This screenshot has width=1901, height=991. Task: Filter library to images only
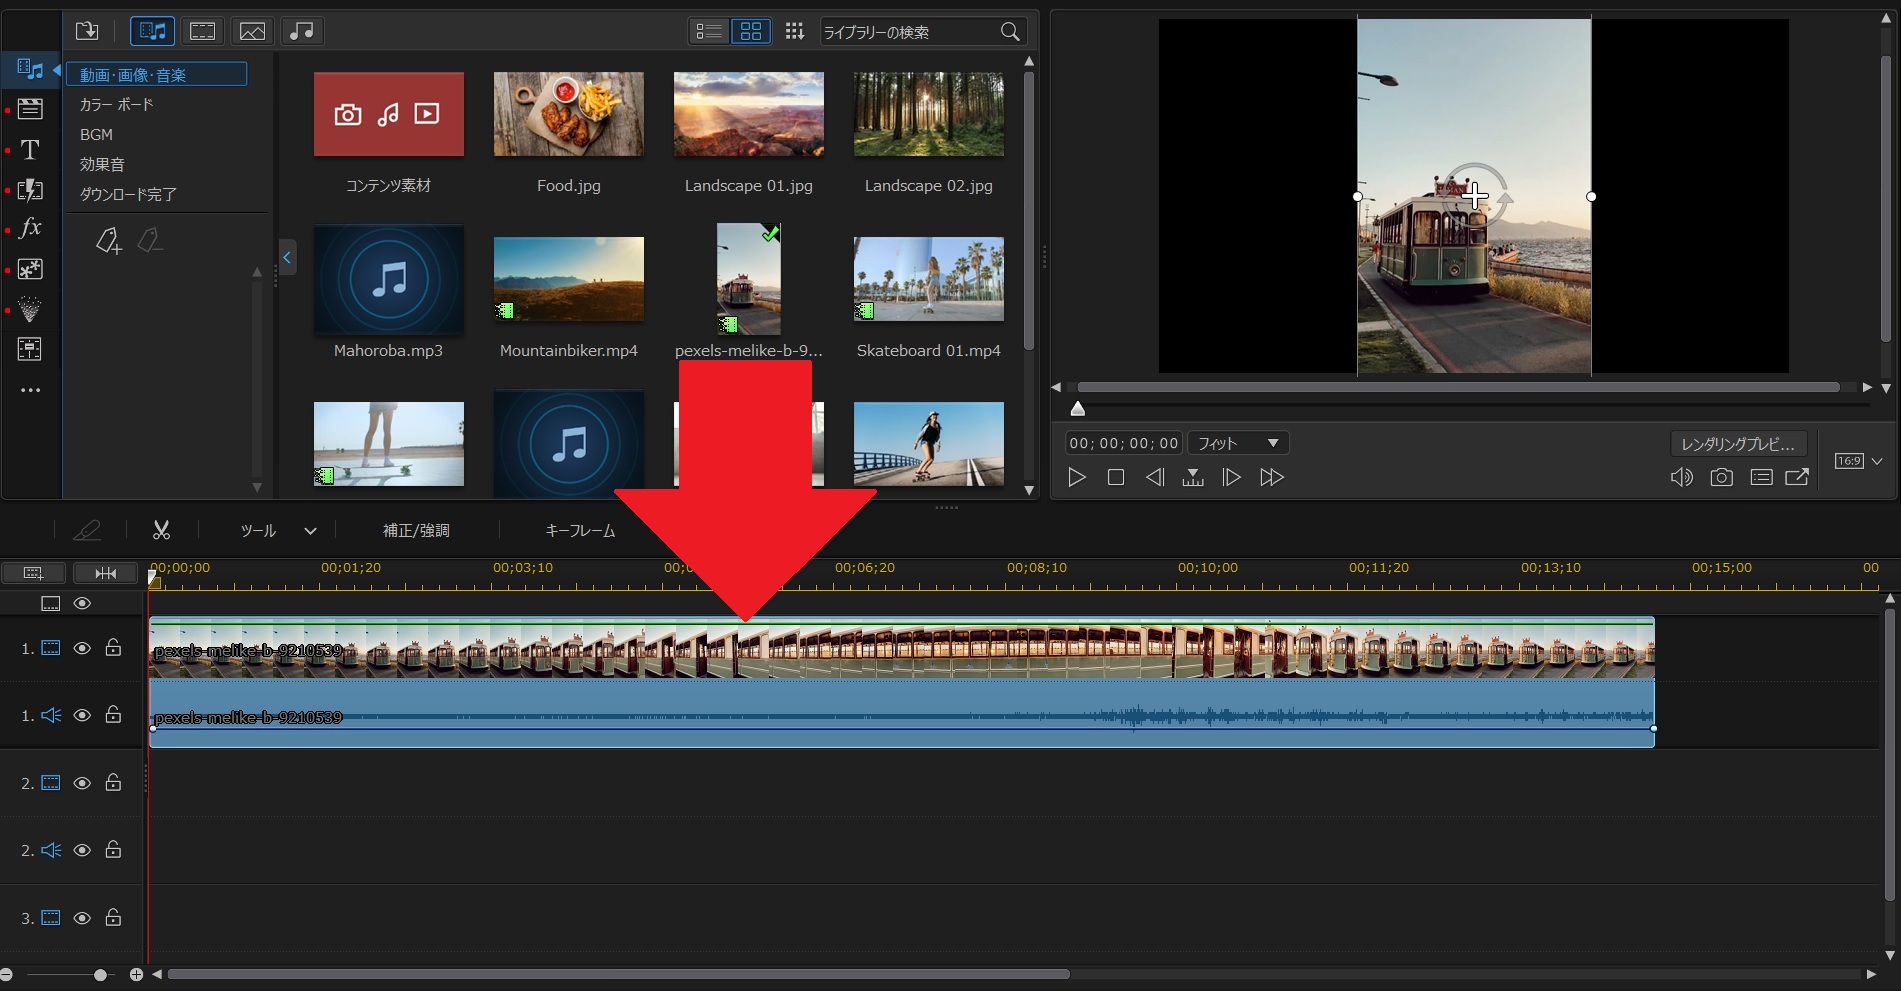point(253,31)
